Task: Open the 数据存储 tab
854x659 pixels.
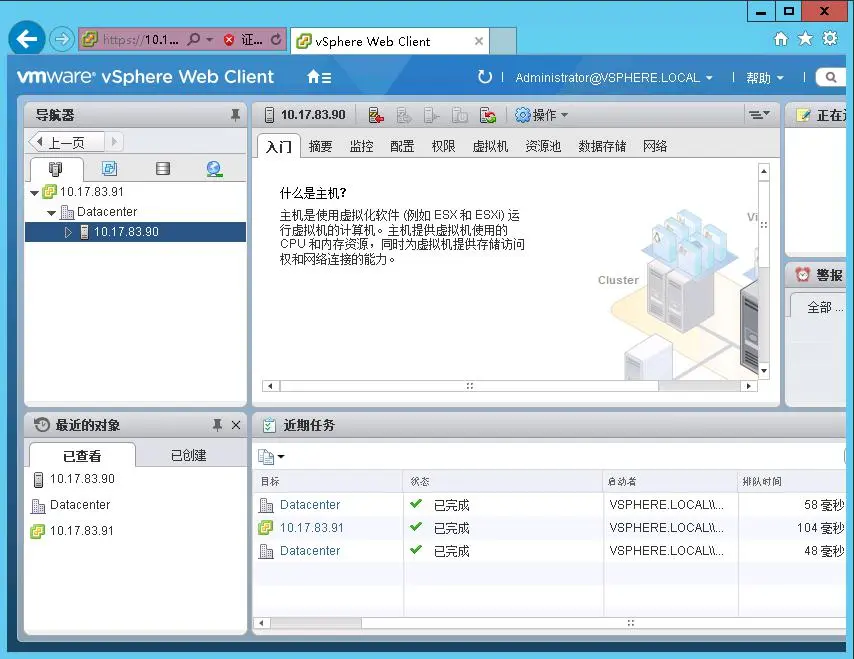Action: click(x=602, y=146)
